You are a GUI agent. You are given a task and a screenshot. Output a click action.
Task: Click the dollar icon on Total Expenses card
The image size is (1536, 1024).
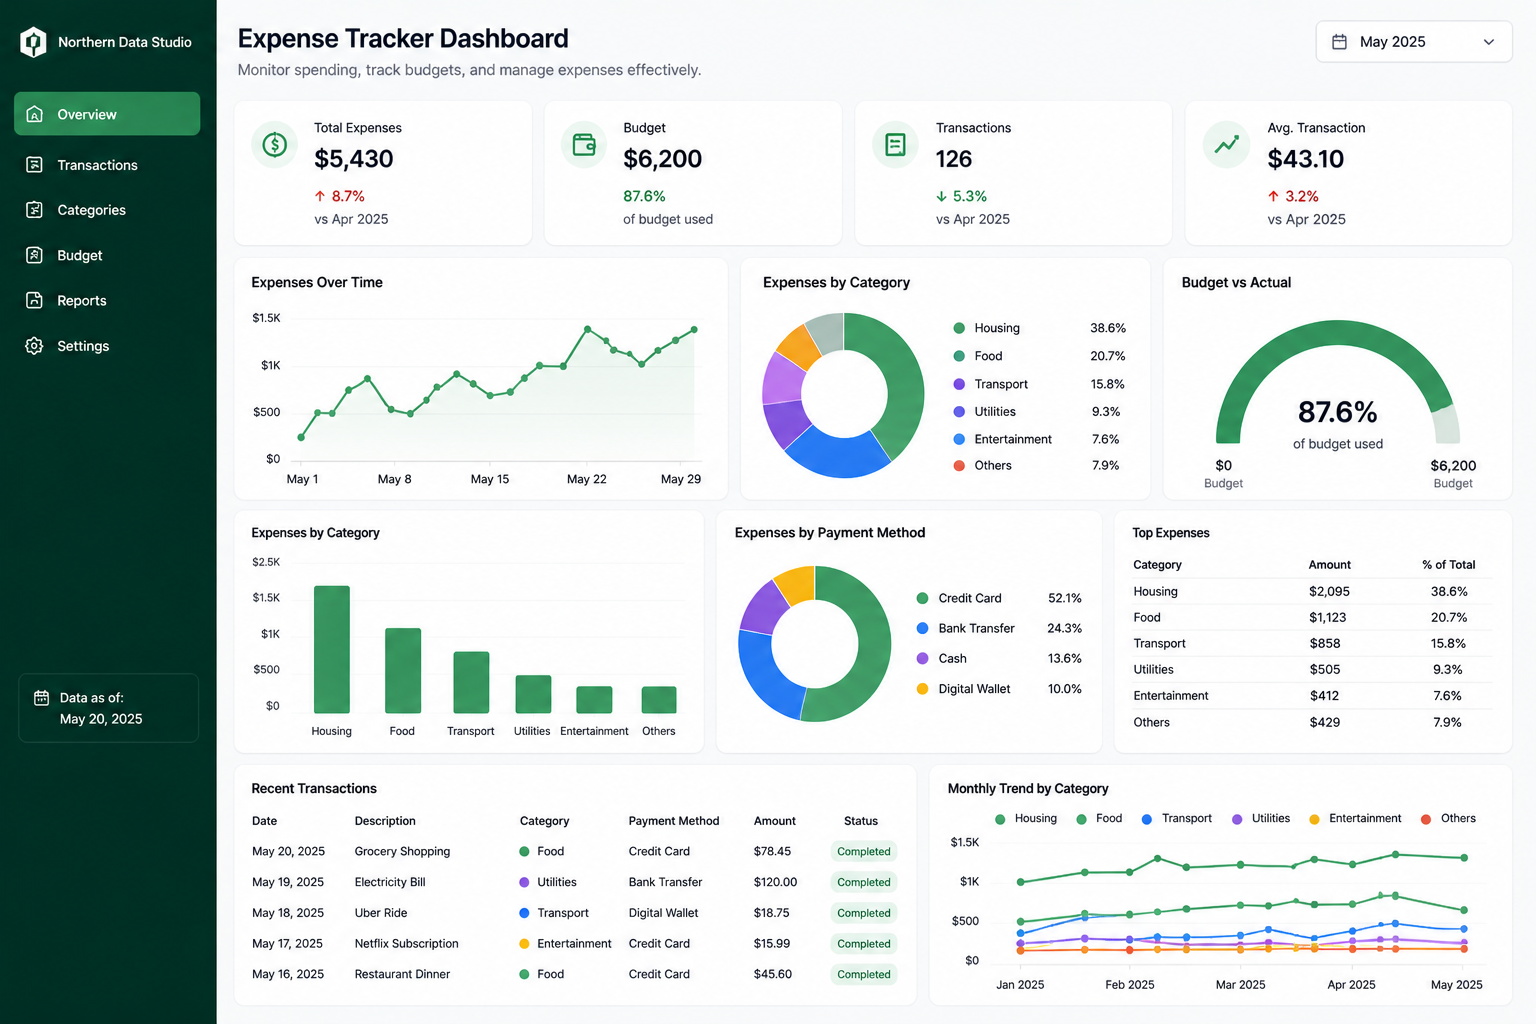coord(275,145)
